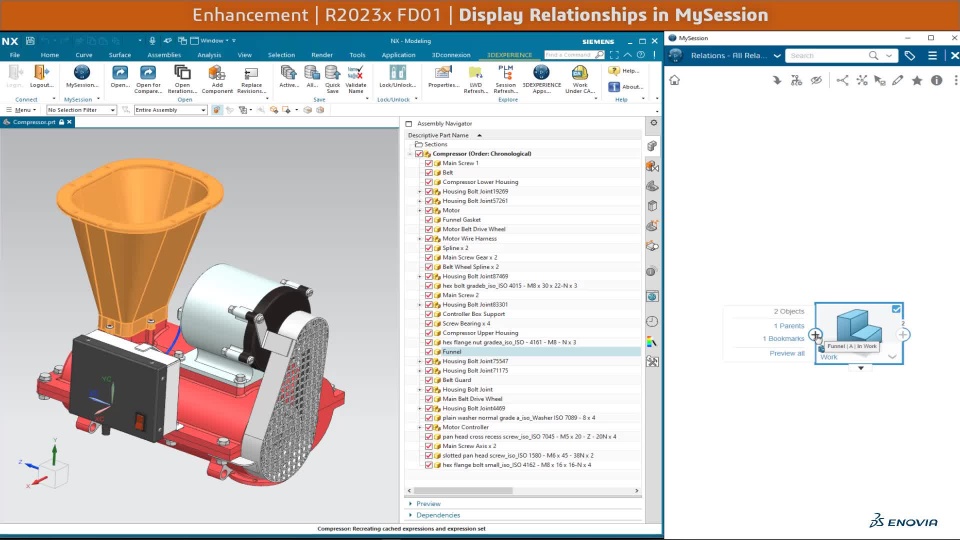
Task: Click the Preview all link in MySession
Action: coord(787,353)
